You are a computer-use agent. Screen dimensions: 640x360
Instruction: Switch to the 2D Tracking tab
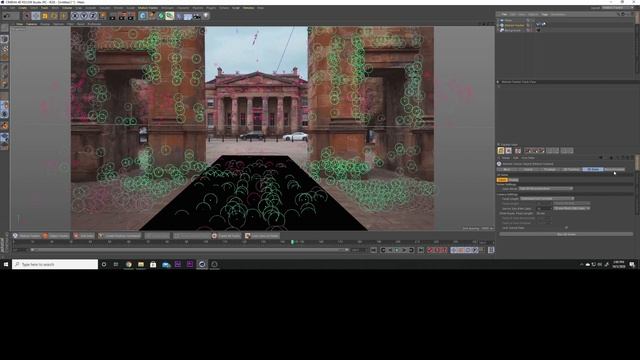coord(571,169)
